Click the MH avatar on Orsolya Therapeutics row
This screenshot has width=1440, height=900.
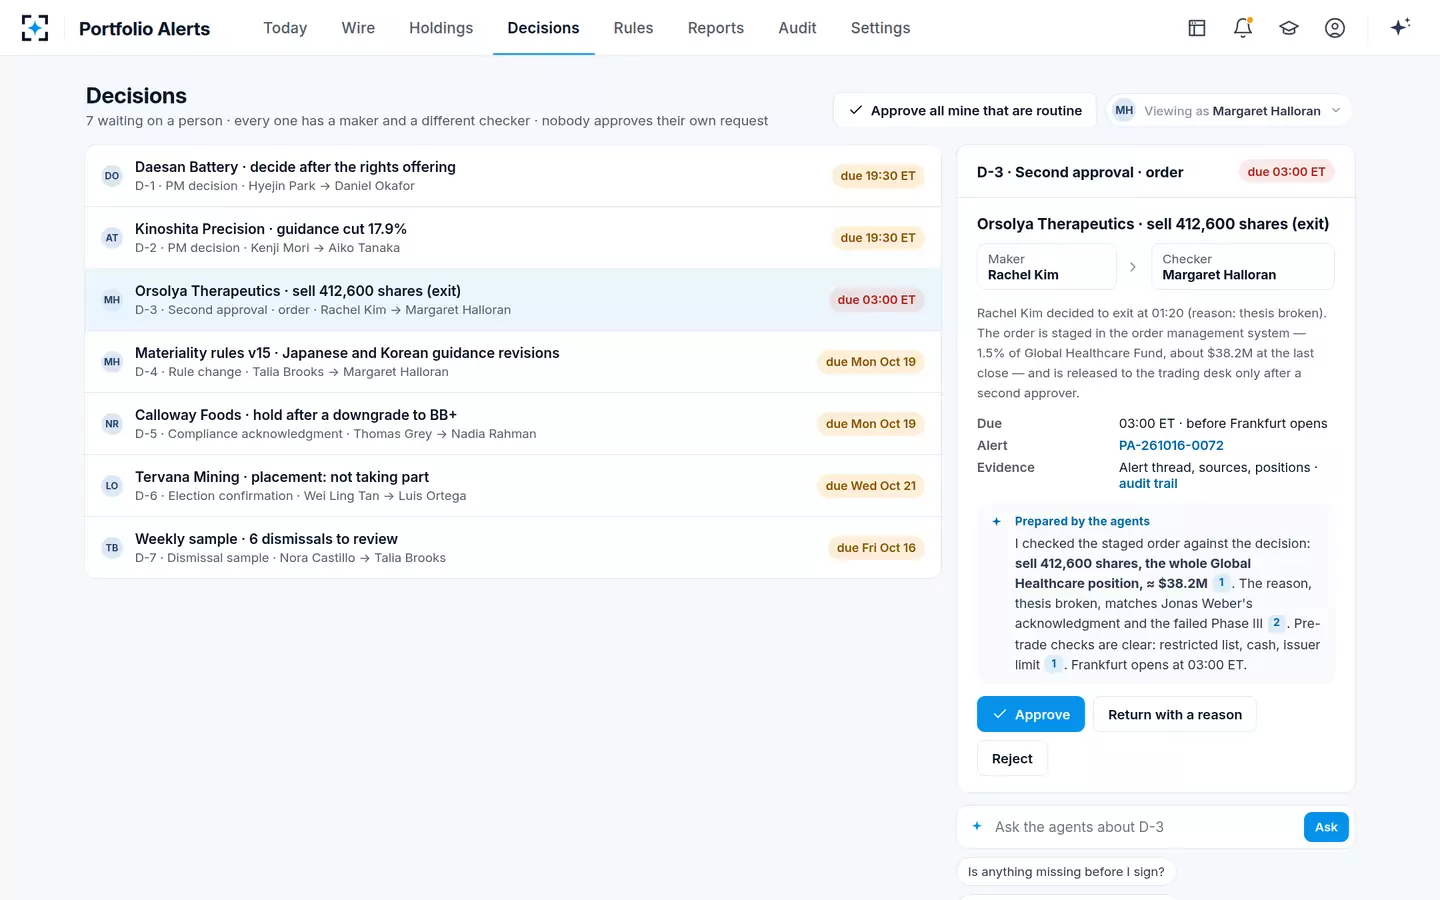[112, 300]
